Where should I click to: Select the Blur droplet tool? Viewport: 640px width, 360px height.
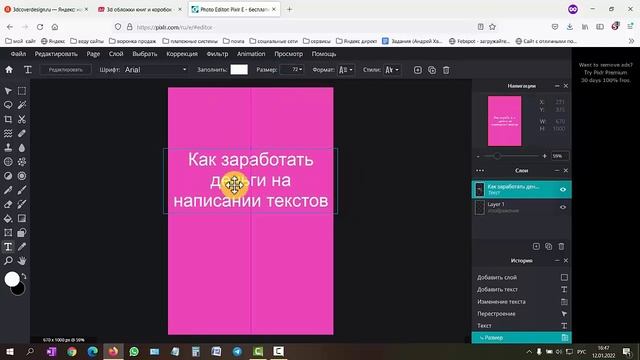pyautogui.click(x=22, y=147)
